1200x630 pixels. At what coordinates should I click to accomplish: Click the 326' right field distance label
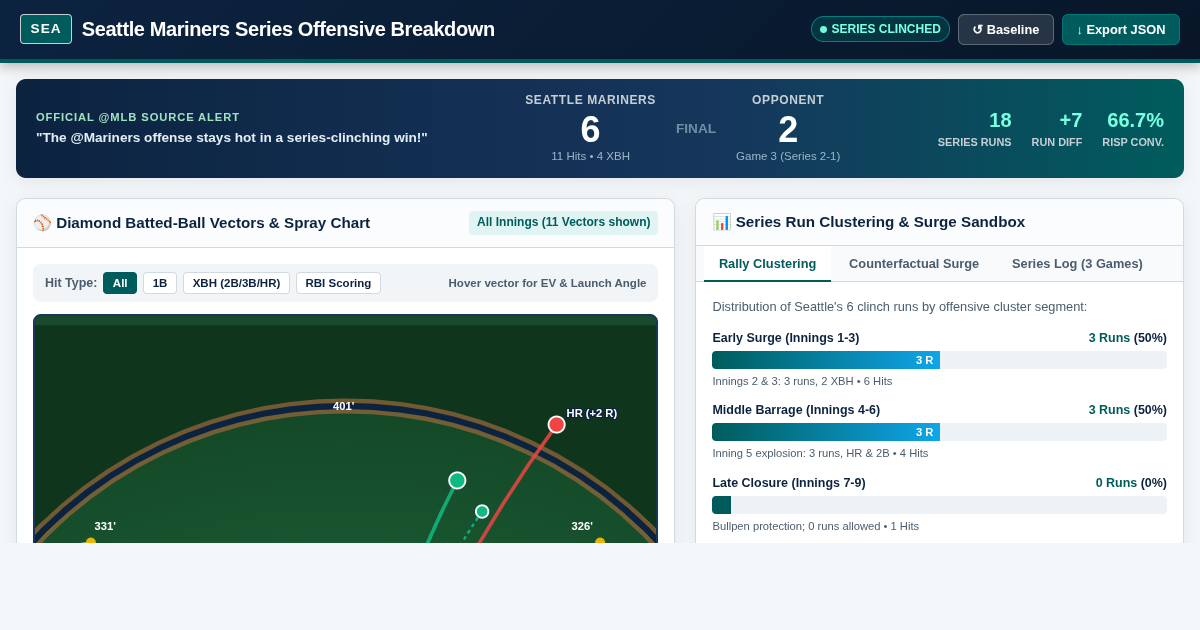582,526
